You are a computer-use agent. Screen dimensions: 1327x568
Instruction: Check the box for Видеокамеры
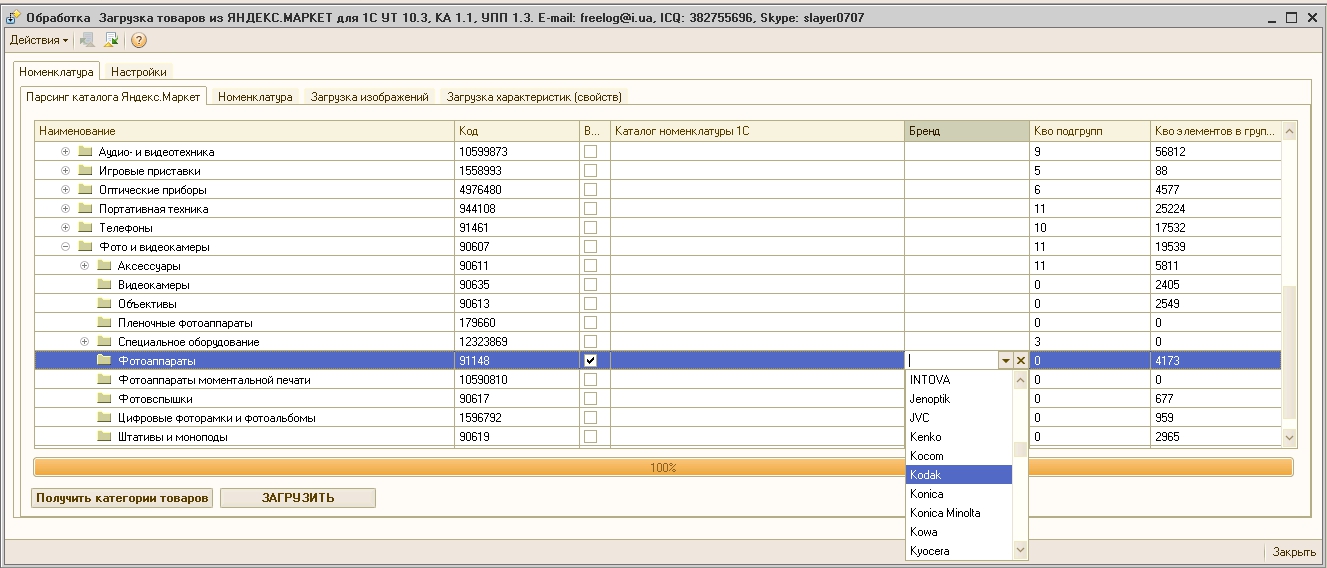tap(590, 285)
